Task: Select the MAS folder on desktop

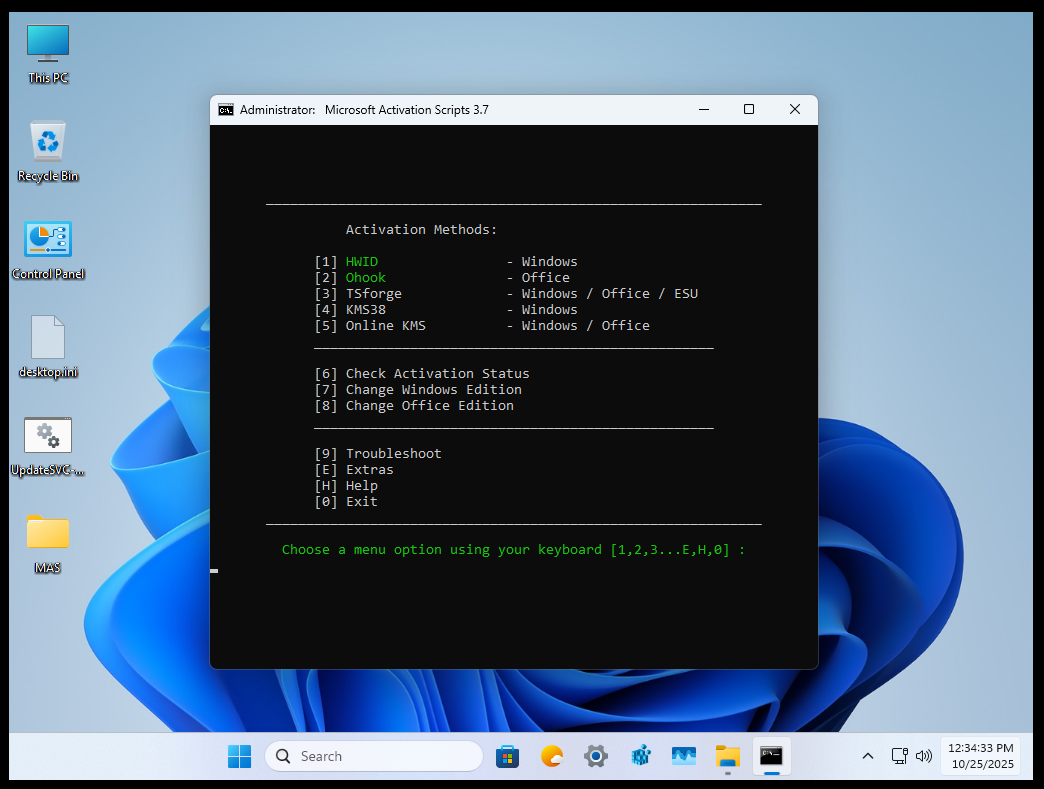Action: point(48,544)
